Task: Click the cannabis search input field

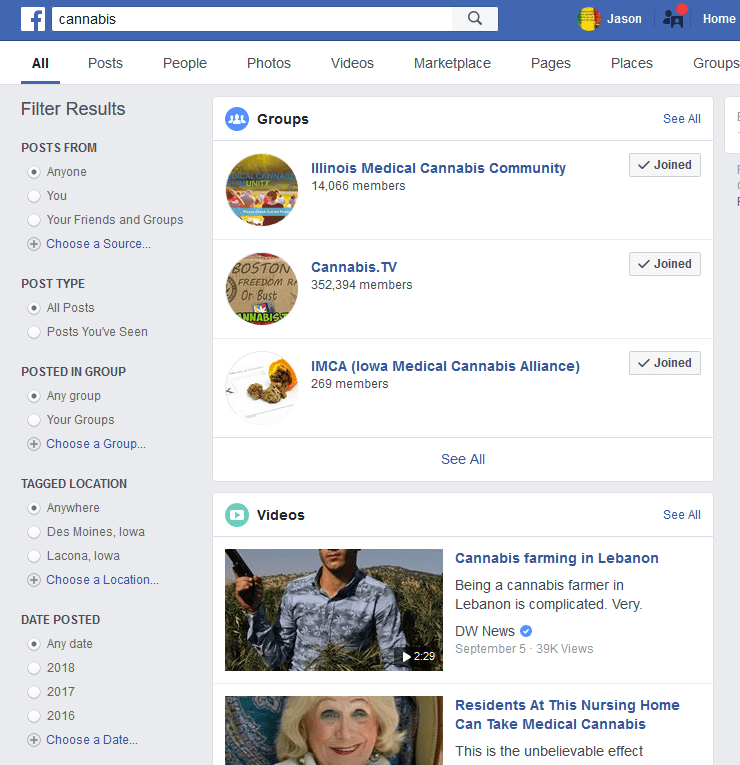Action: tap(252, 19)
